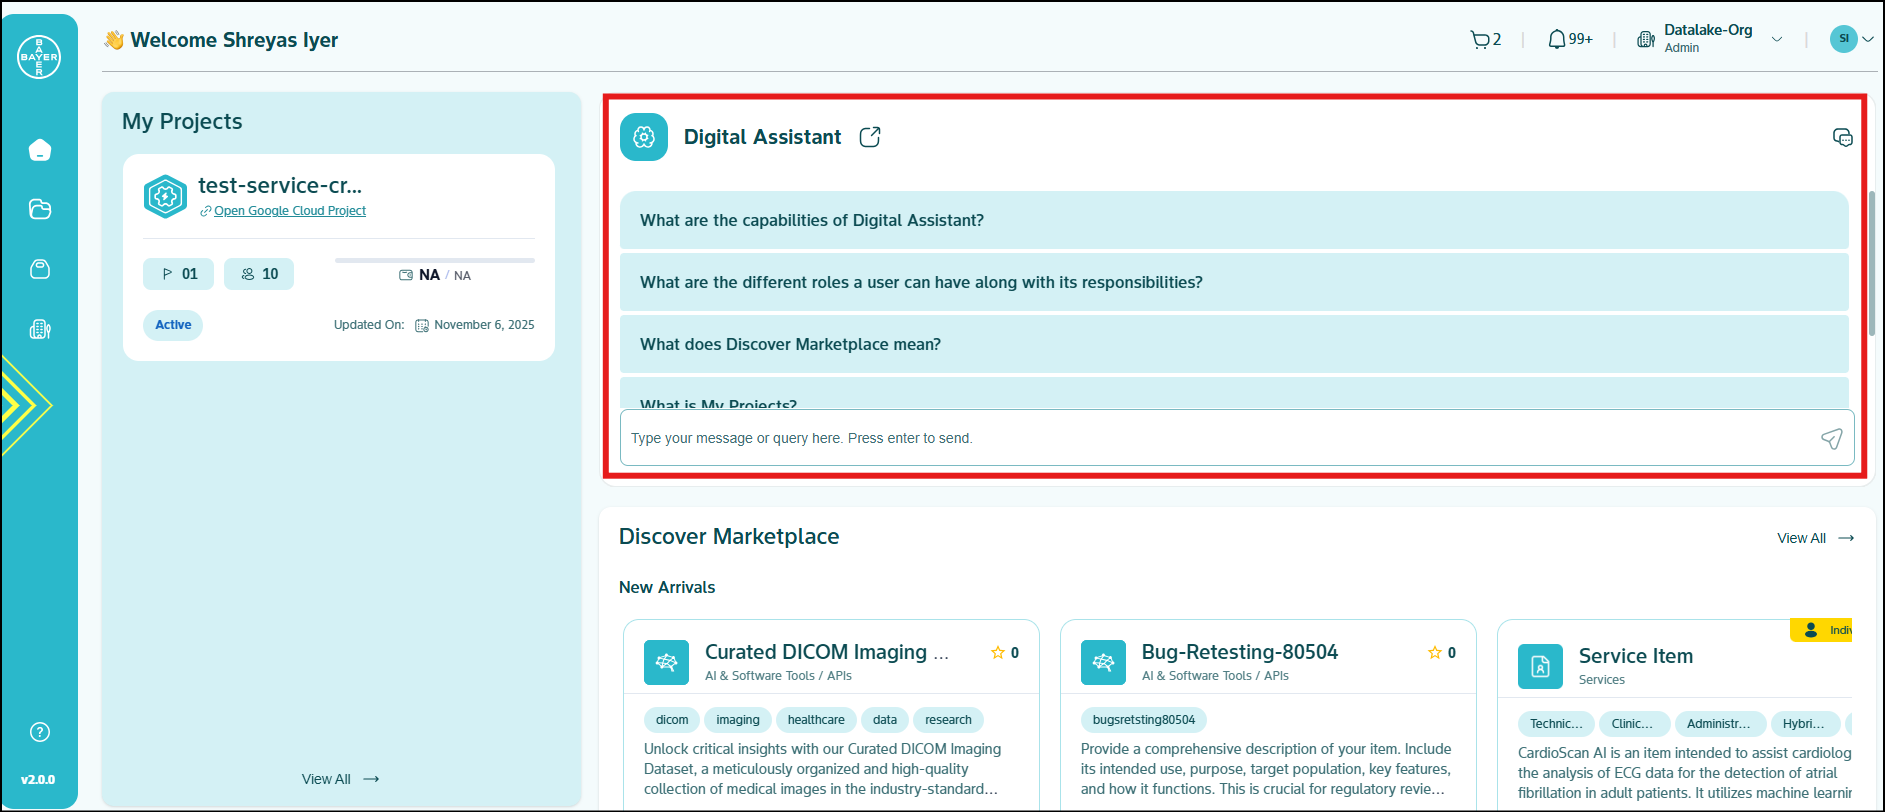Open Digital Assistant in new window
The image size is (1885, 812).
pos(870,137)
